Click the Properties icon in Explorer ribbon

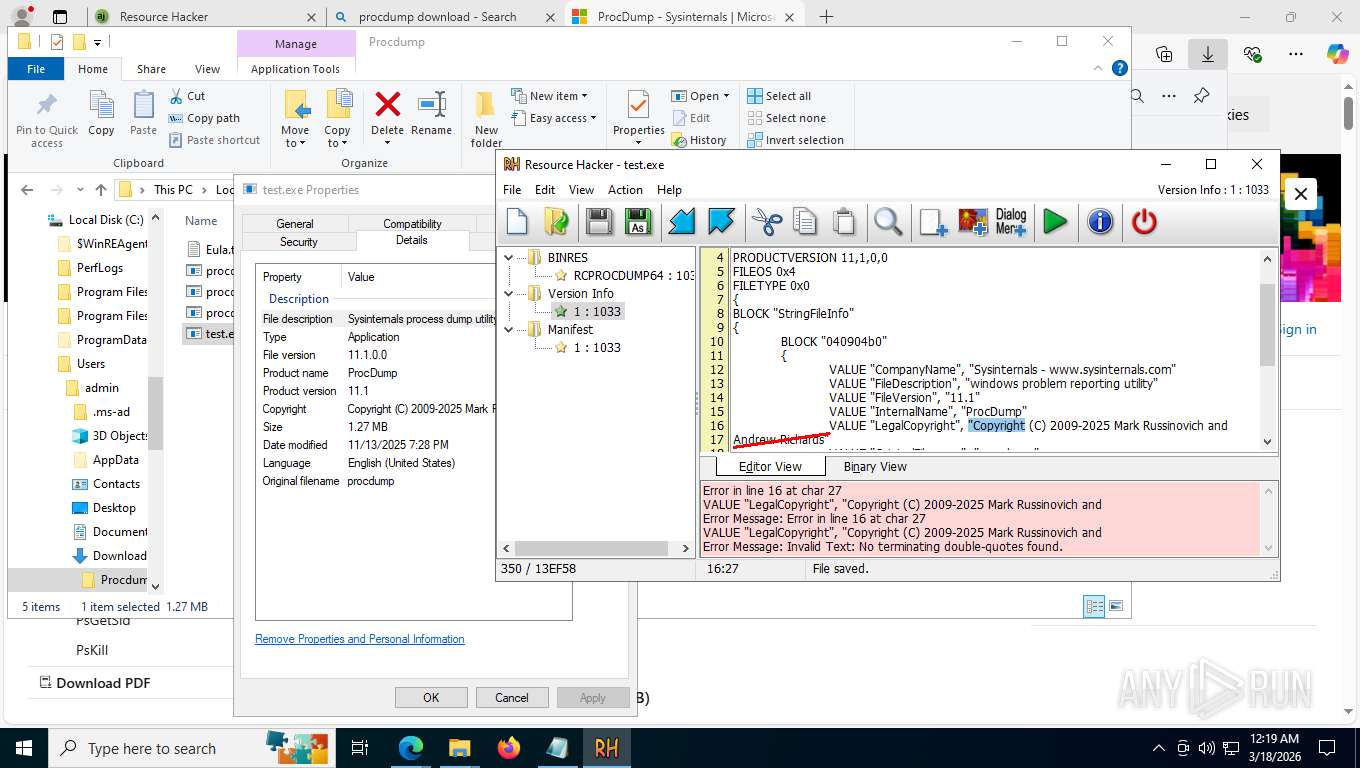(638, 104)
